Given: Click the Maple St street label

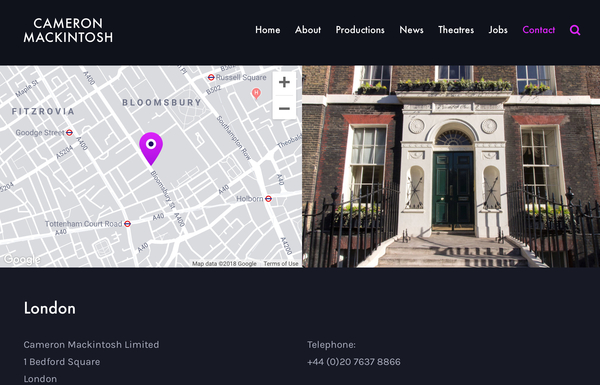Looking at the screenshot, I should (27, 88).
